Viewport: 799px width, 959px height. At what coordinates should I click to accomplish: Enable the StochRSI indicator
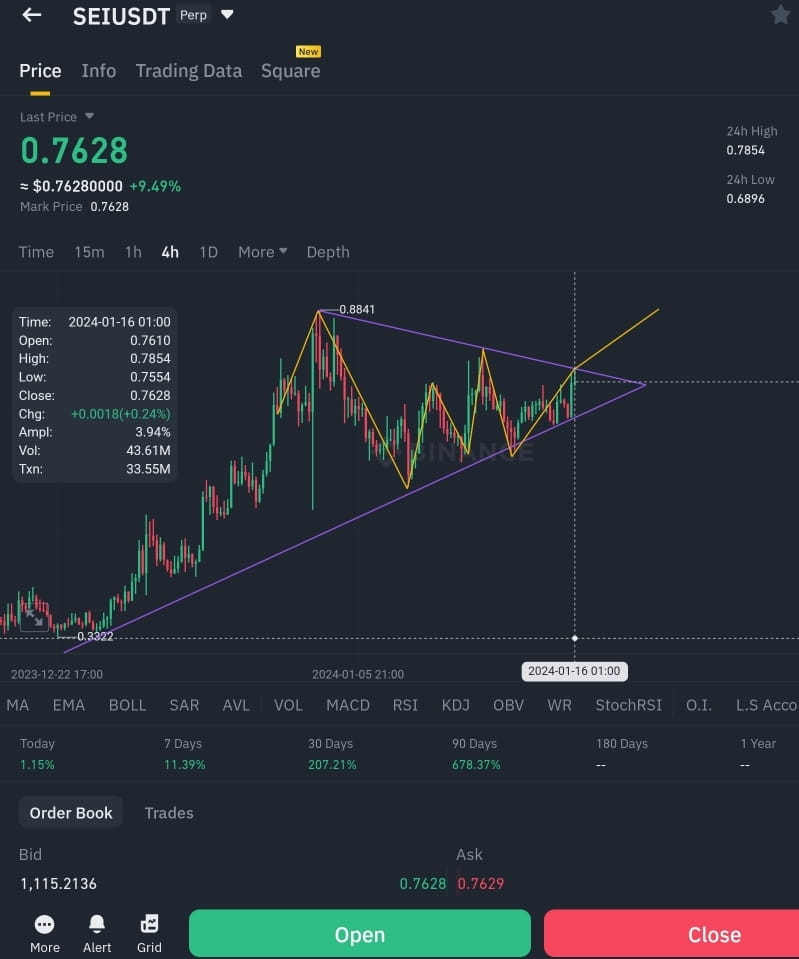point(628,705)
